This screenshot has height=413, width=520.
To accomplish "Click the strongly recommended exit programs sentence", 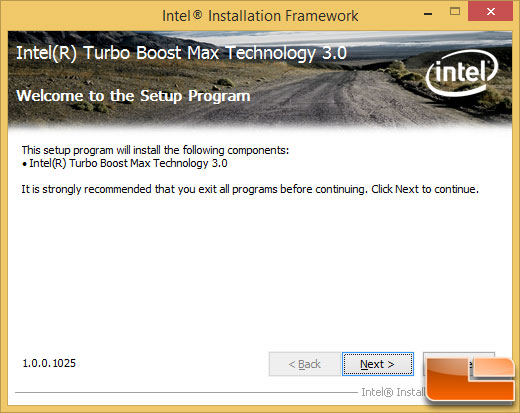I will (250, 189).
